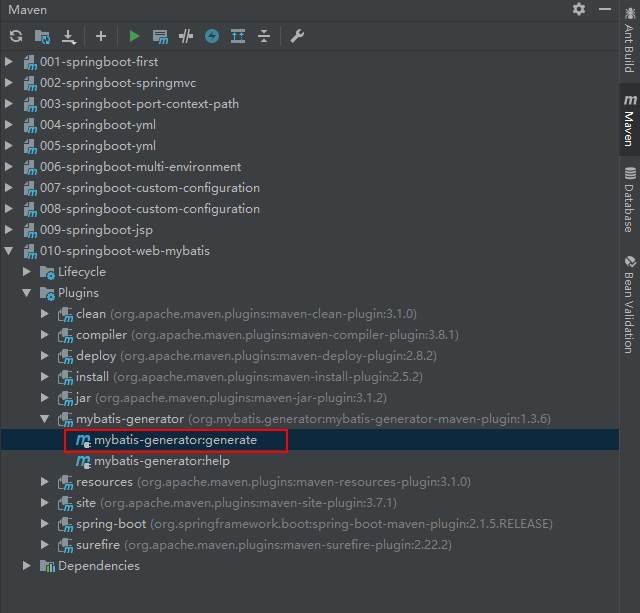Click mybatis-generator:generate goal icon

click(83, 440)
